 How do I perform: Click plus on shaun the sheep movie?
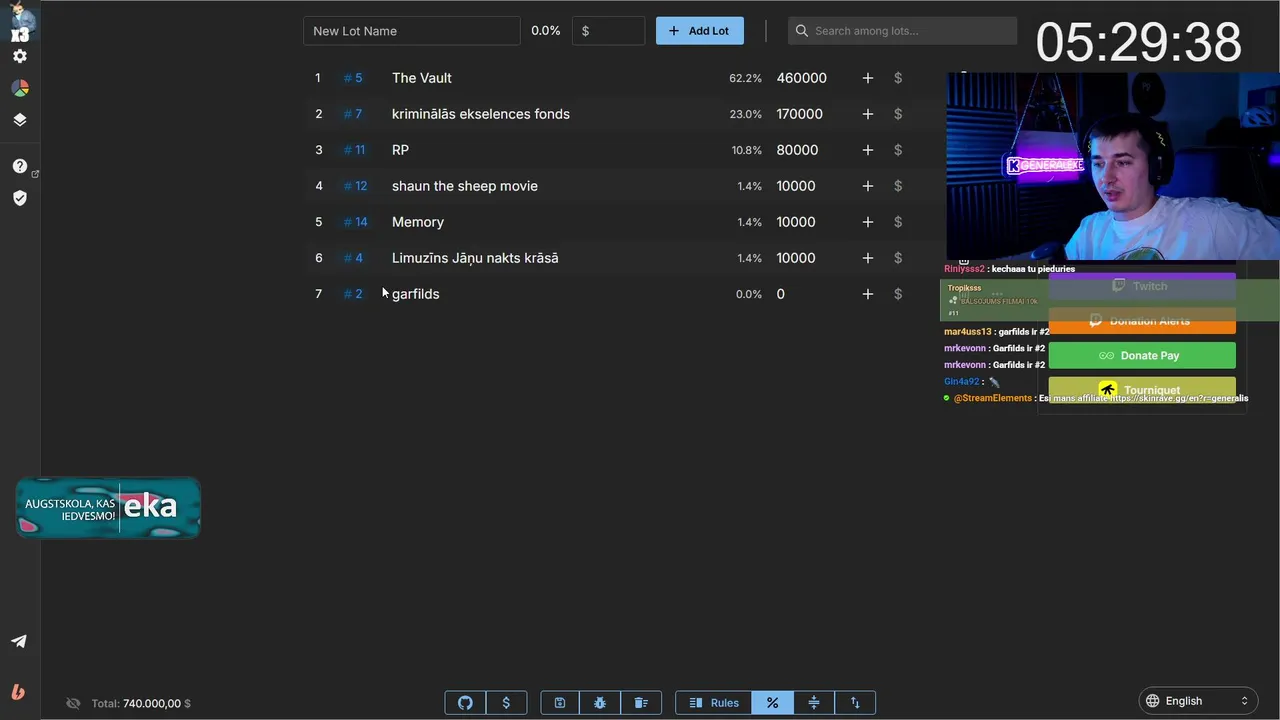pyautogui.click(x=868, y=186)
